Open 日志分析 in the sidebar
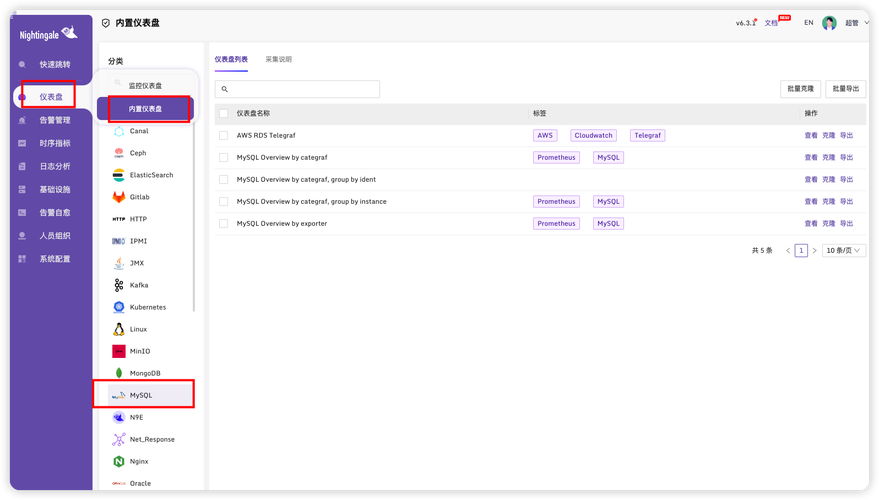Viewport: 879px width, 500px height. click(x=55, y=166)
